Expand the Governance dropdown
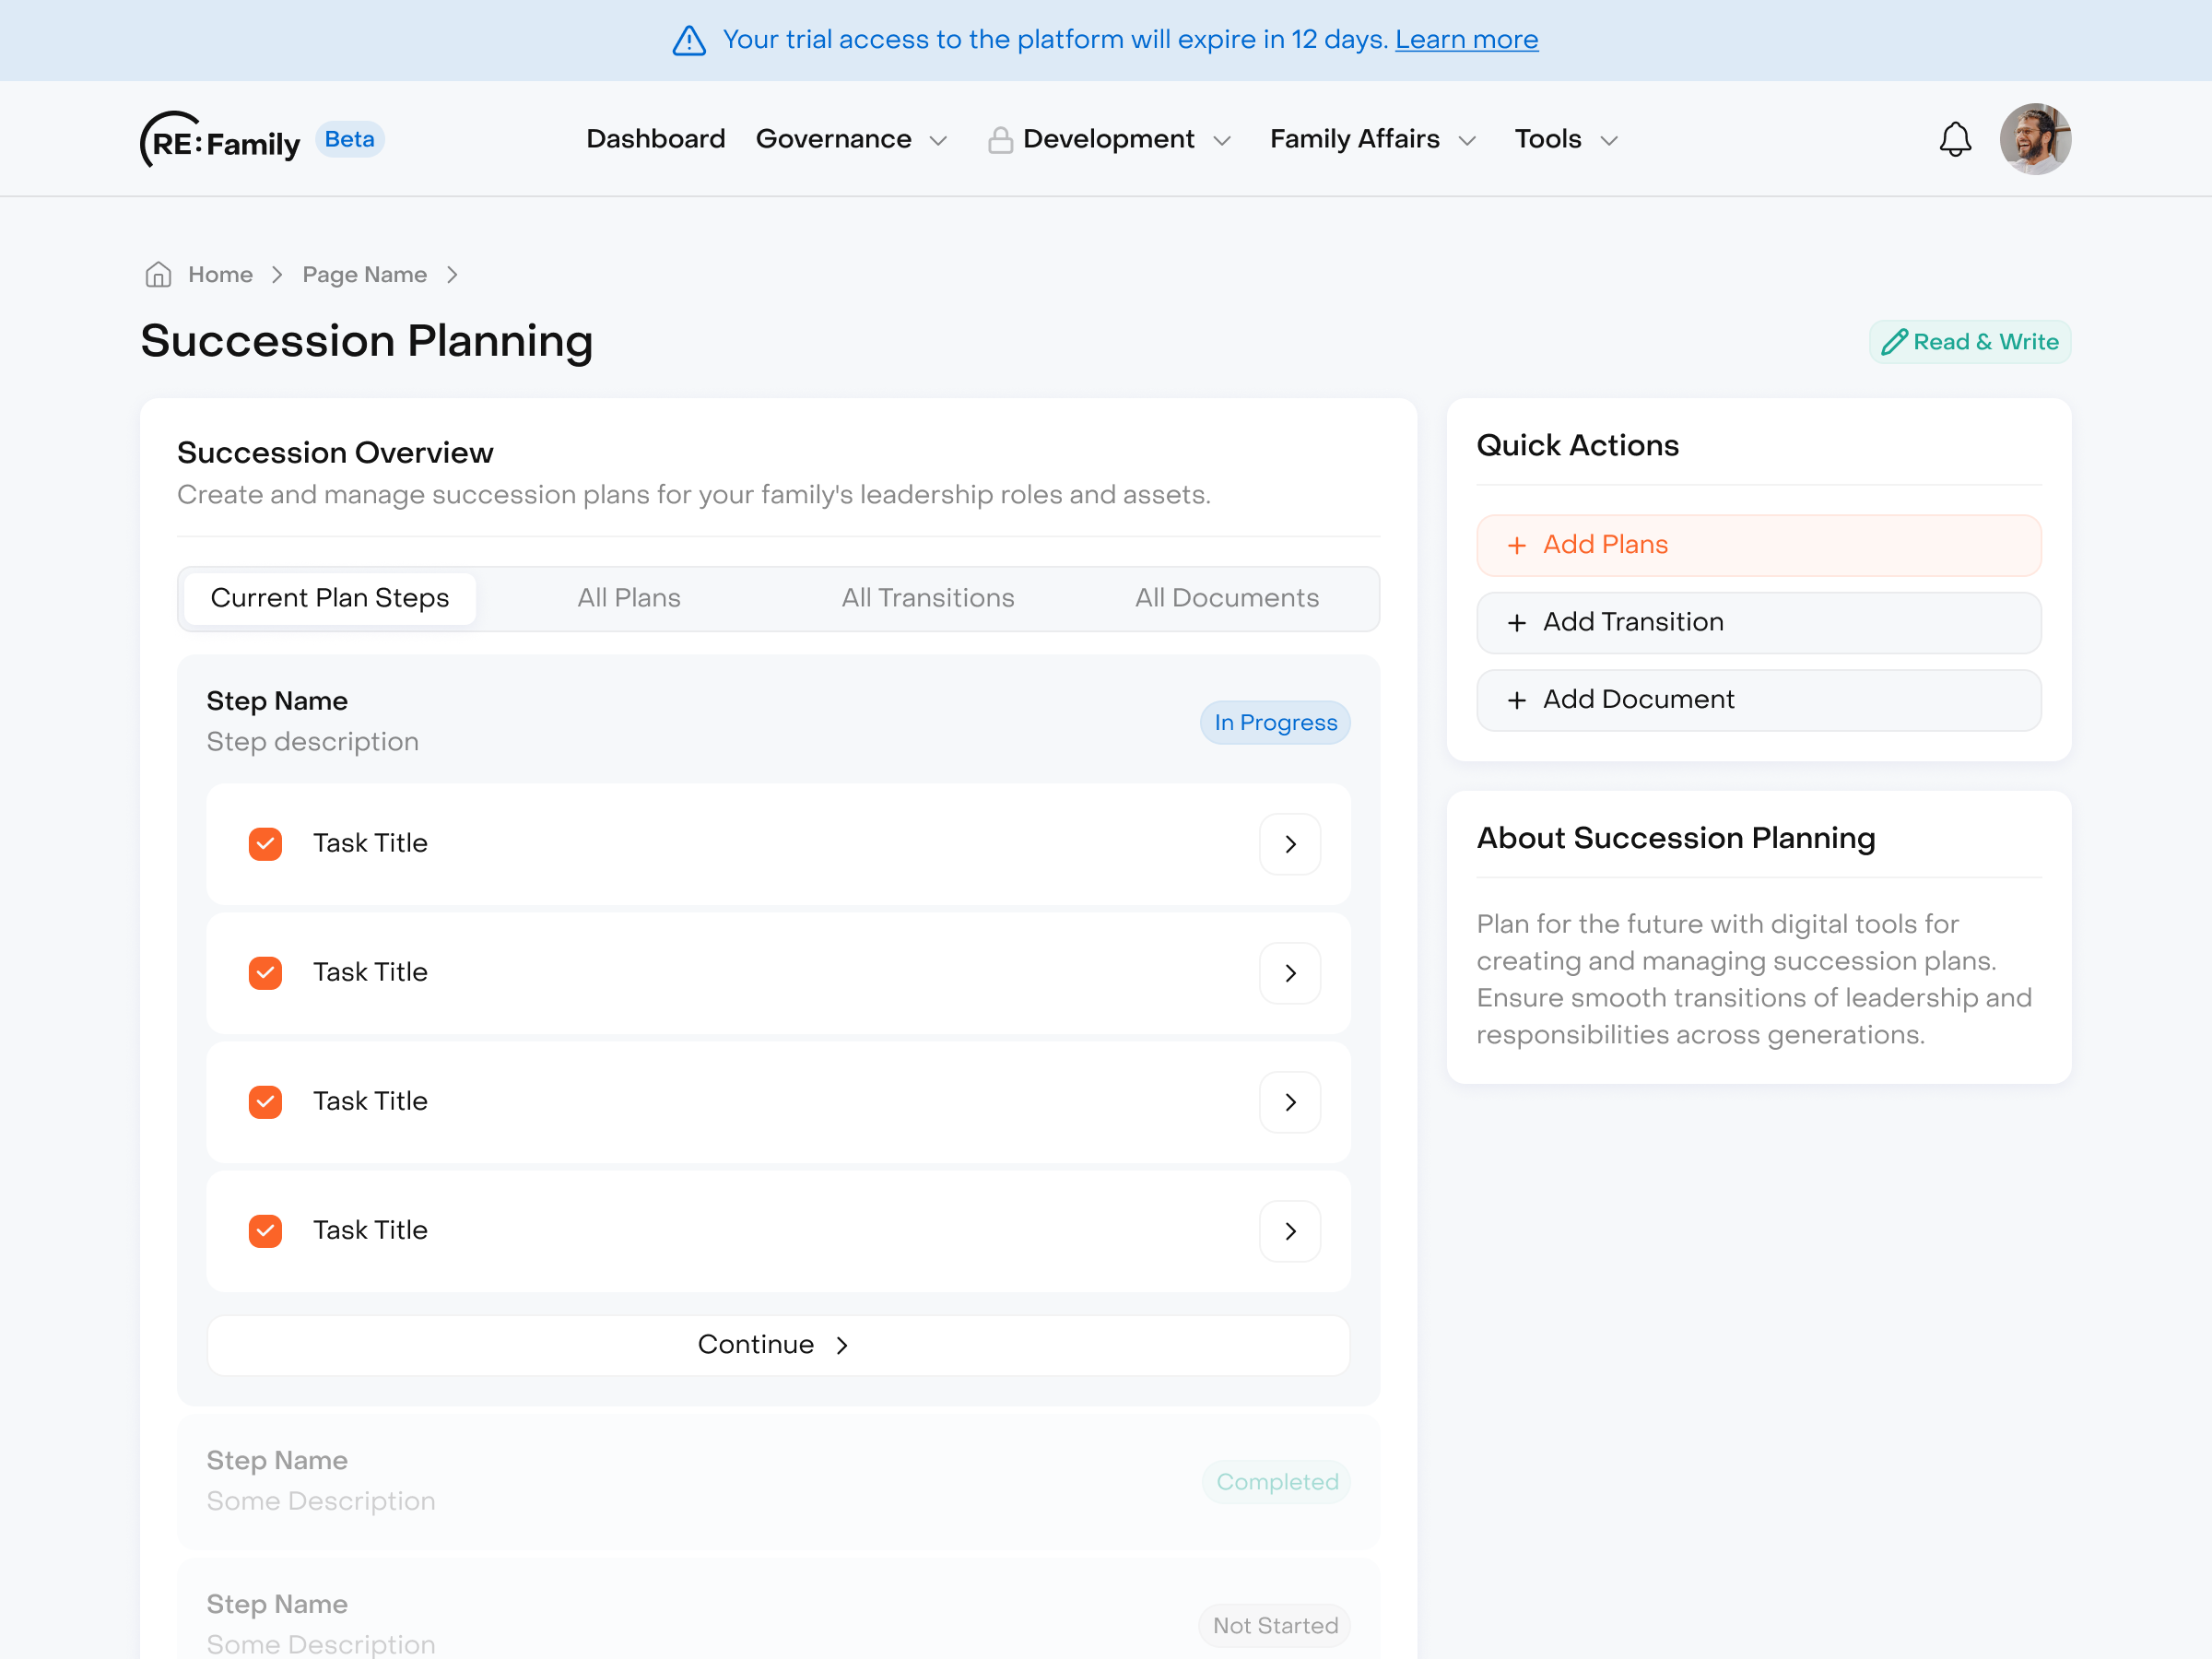Image resolution: width=2212 pixels, height=1659 pixels. coord(852,139)
